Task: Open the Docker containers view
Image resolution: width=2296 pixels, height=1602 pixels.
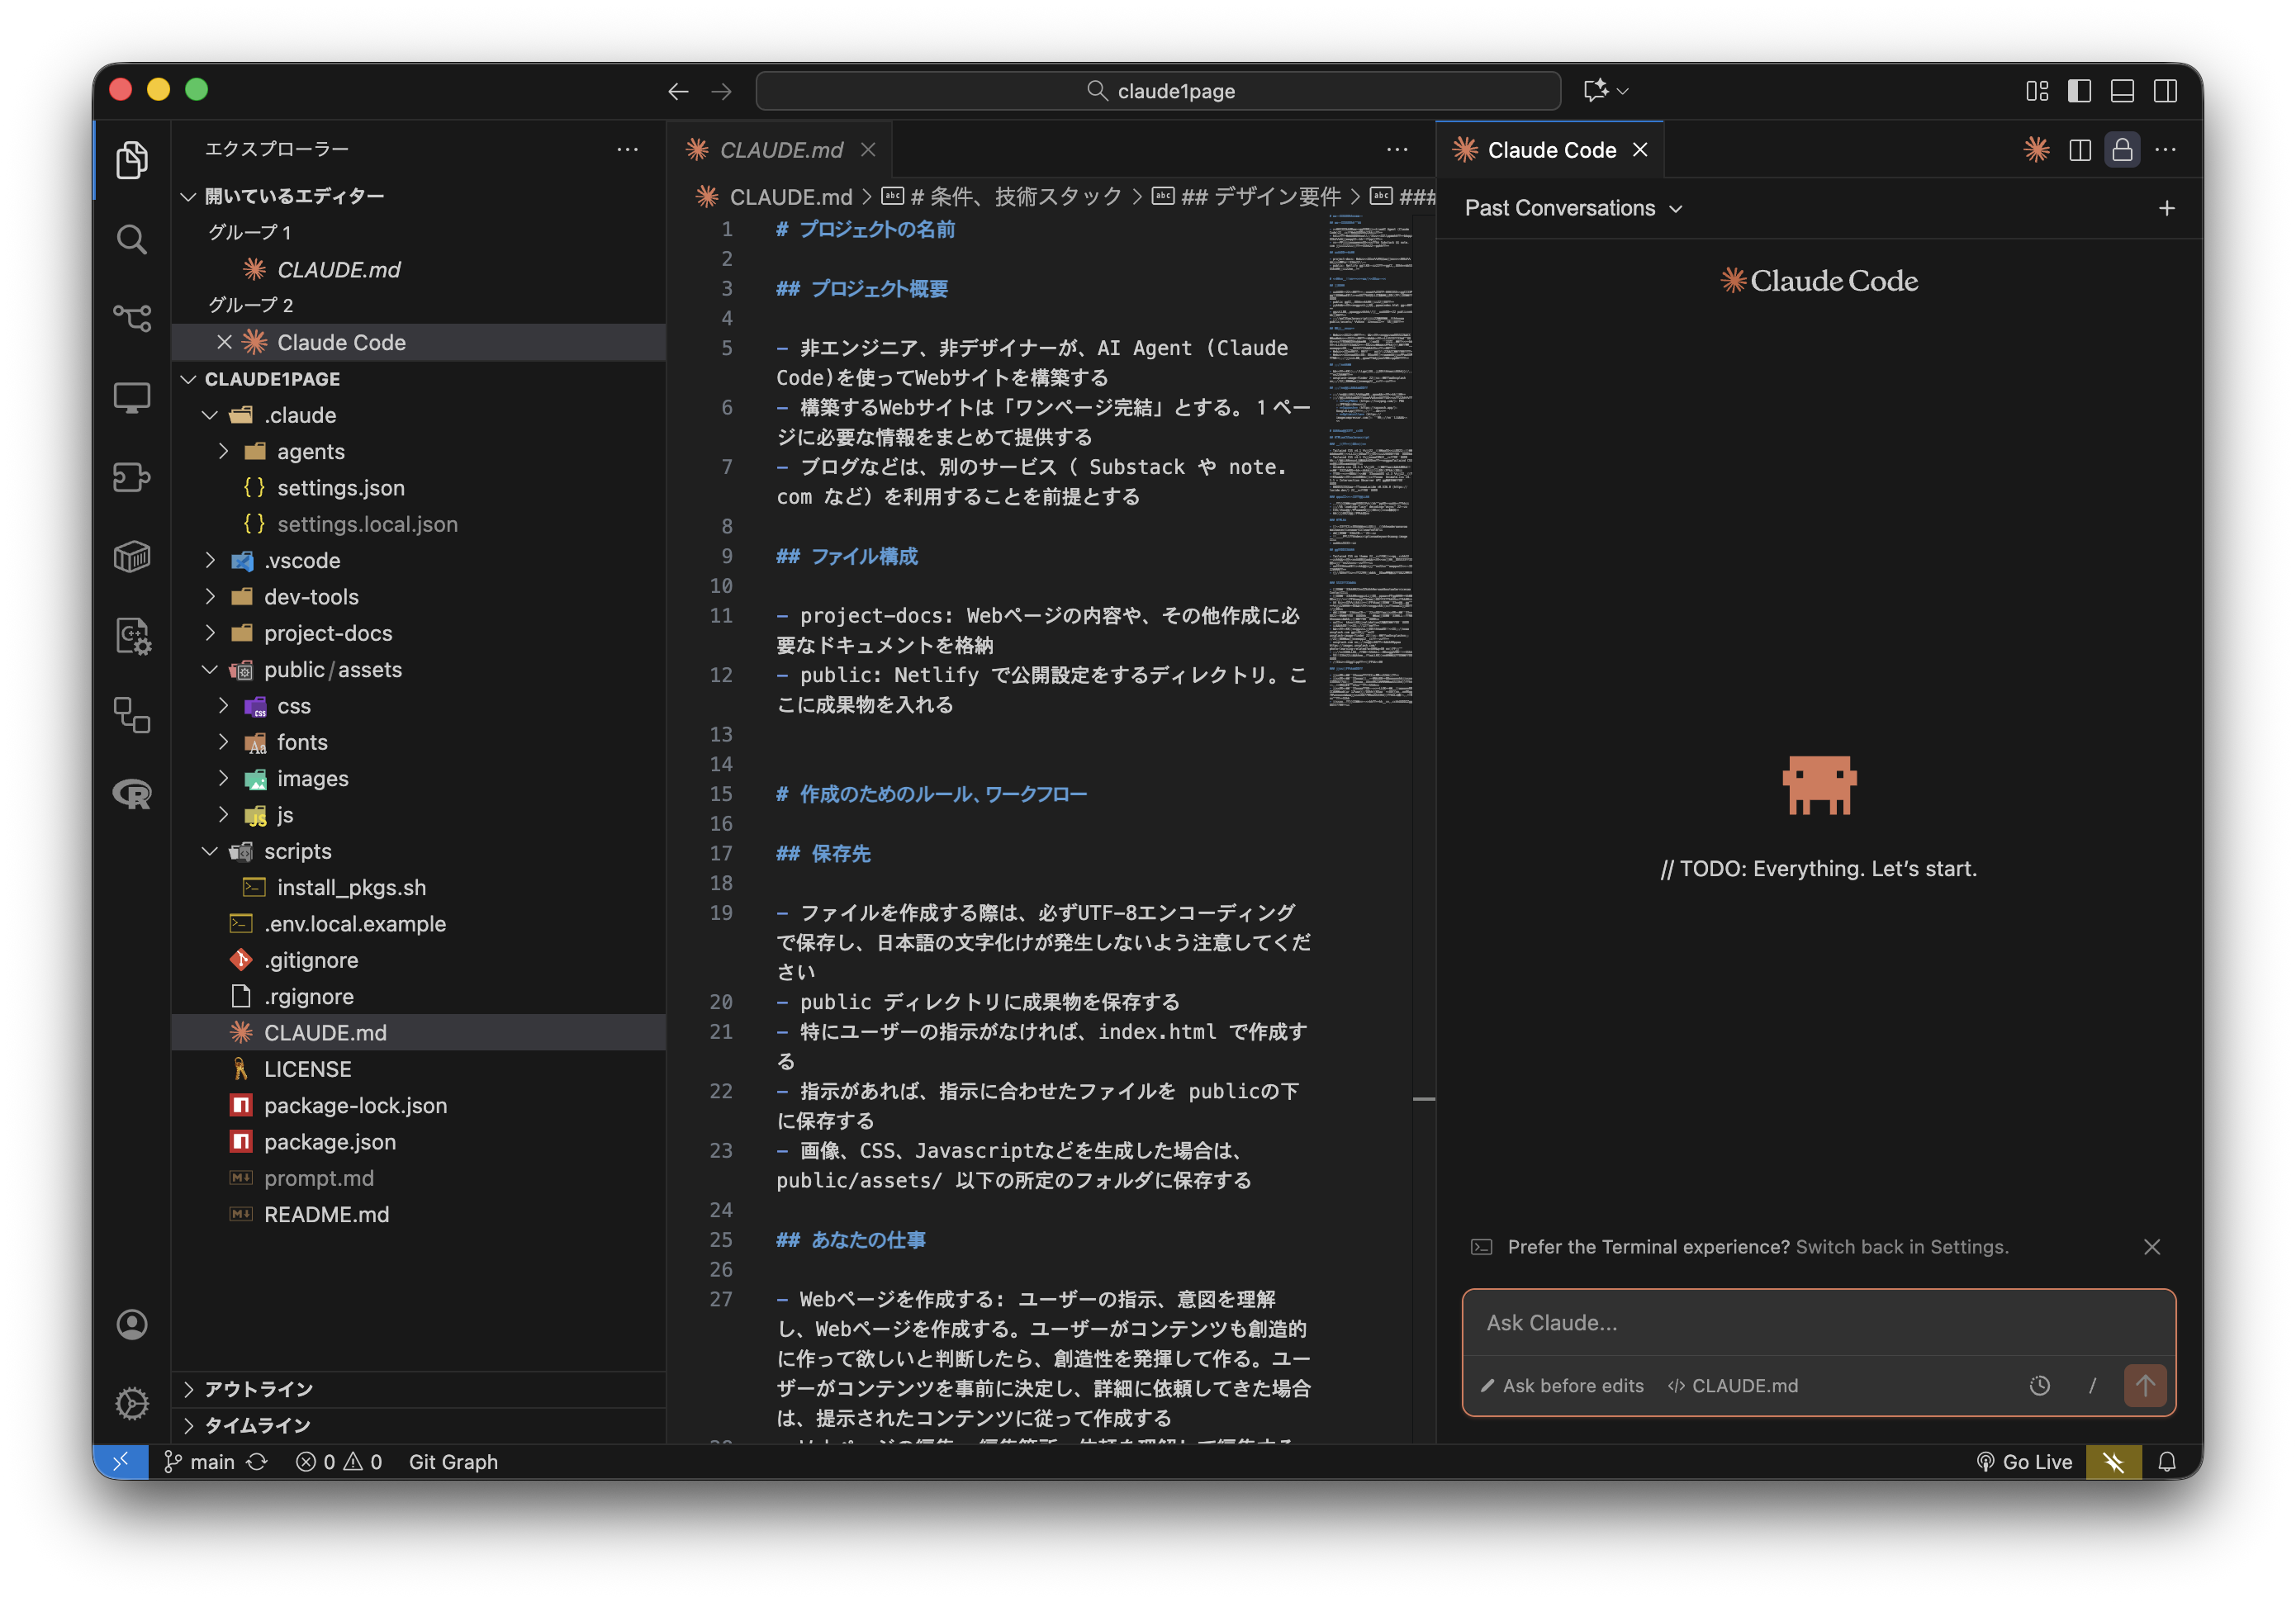Action: [x=132, y=557]
